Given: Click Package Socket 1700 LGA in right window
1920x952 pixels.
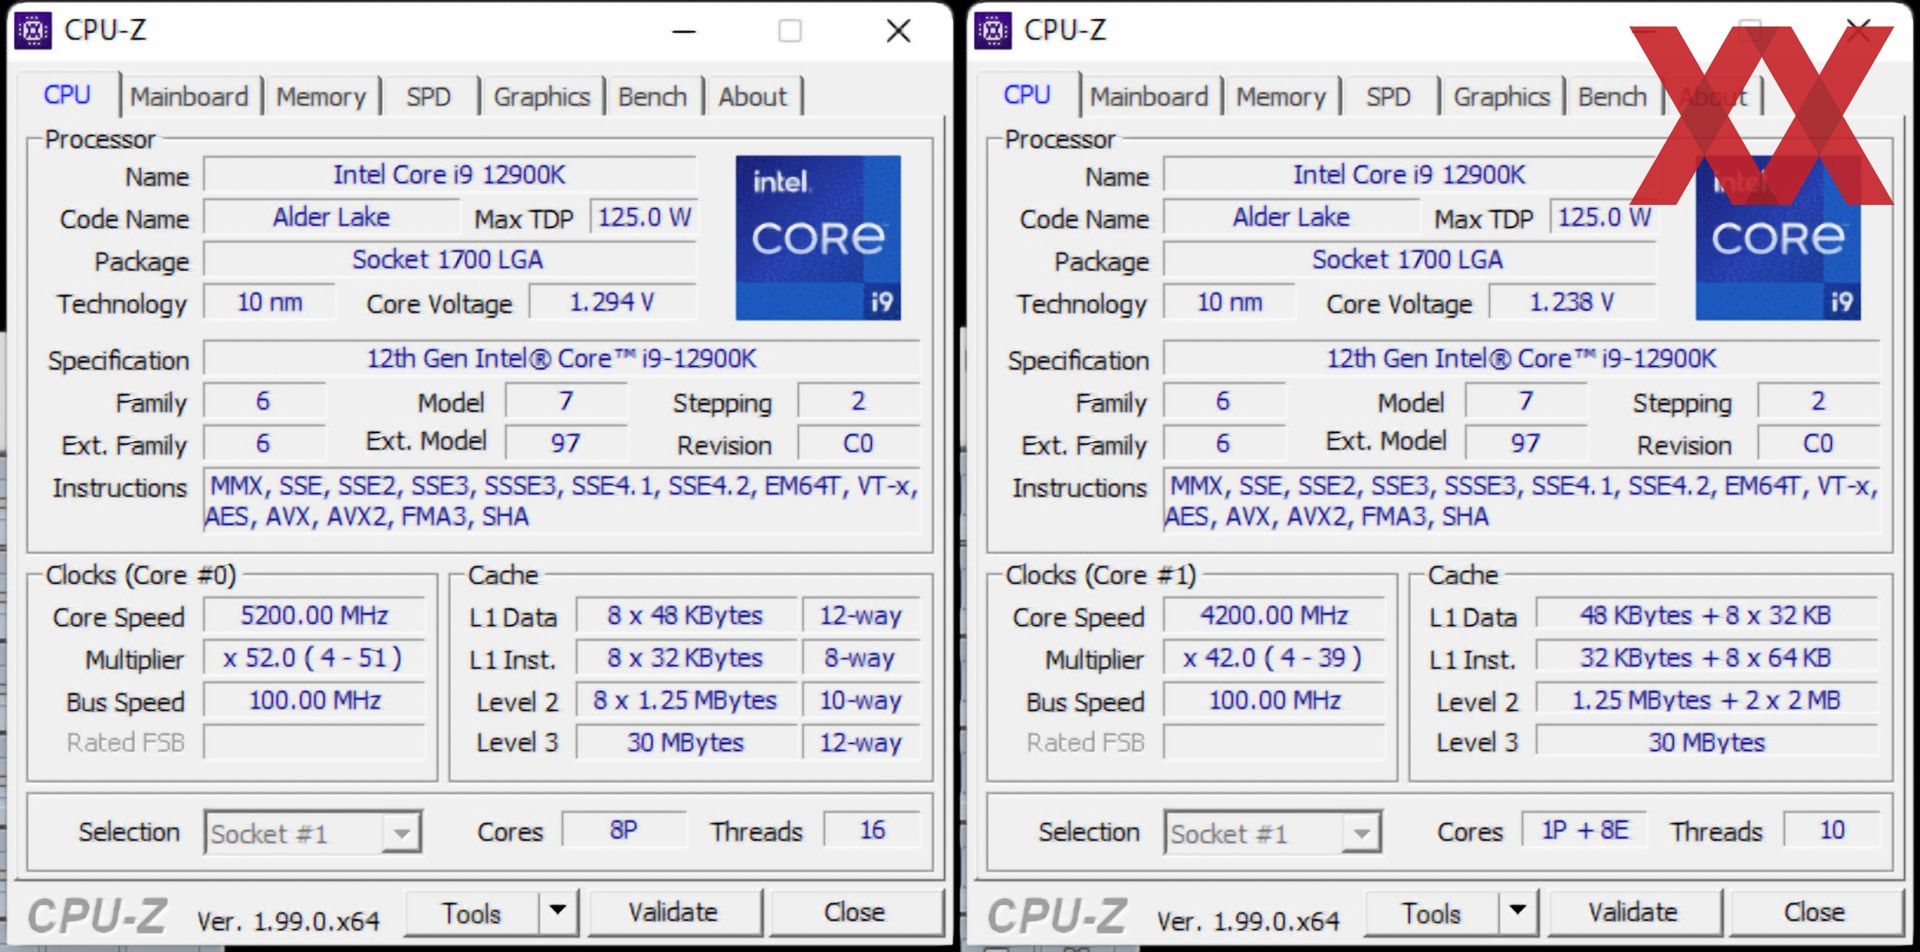Looking at the screenshot, I should coord(1408,260).
